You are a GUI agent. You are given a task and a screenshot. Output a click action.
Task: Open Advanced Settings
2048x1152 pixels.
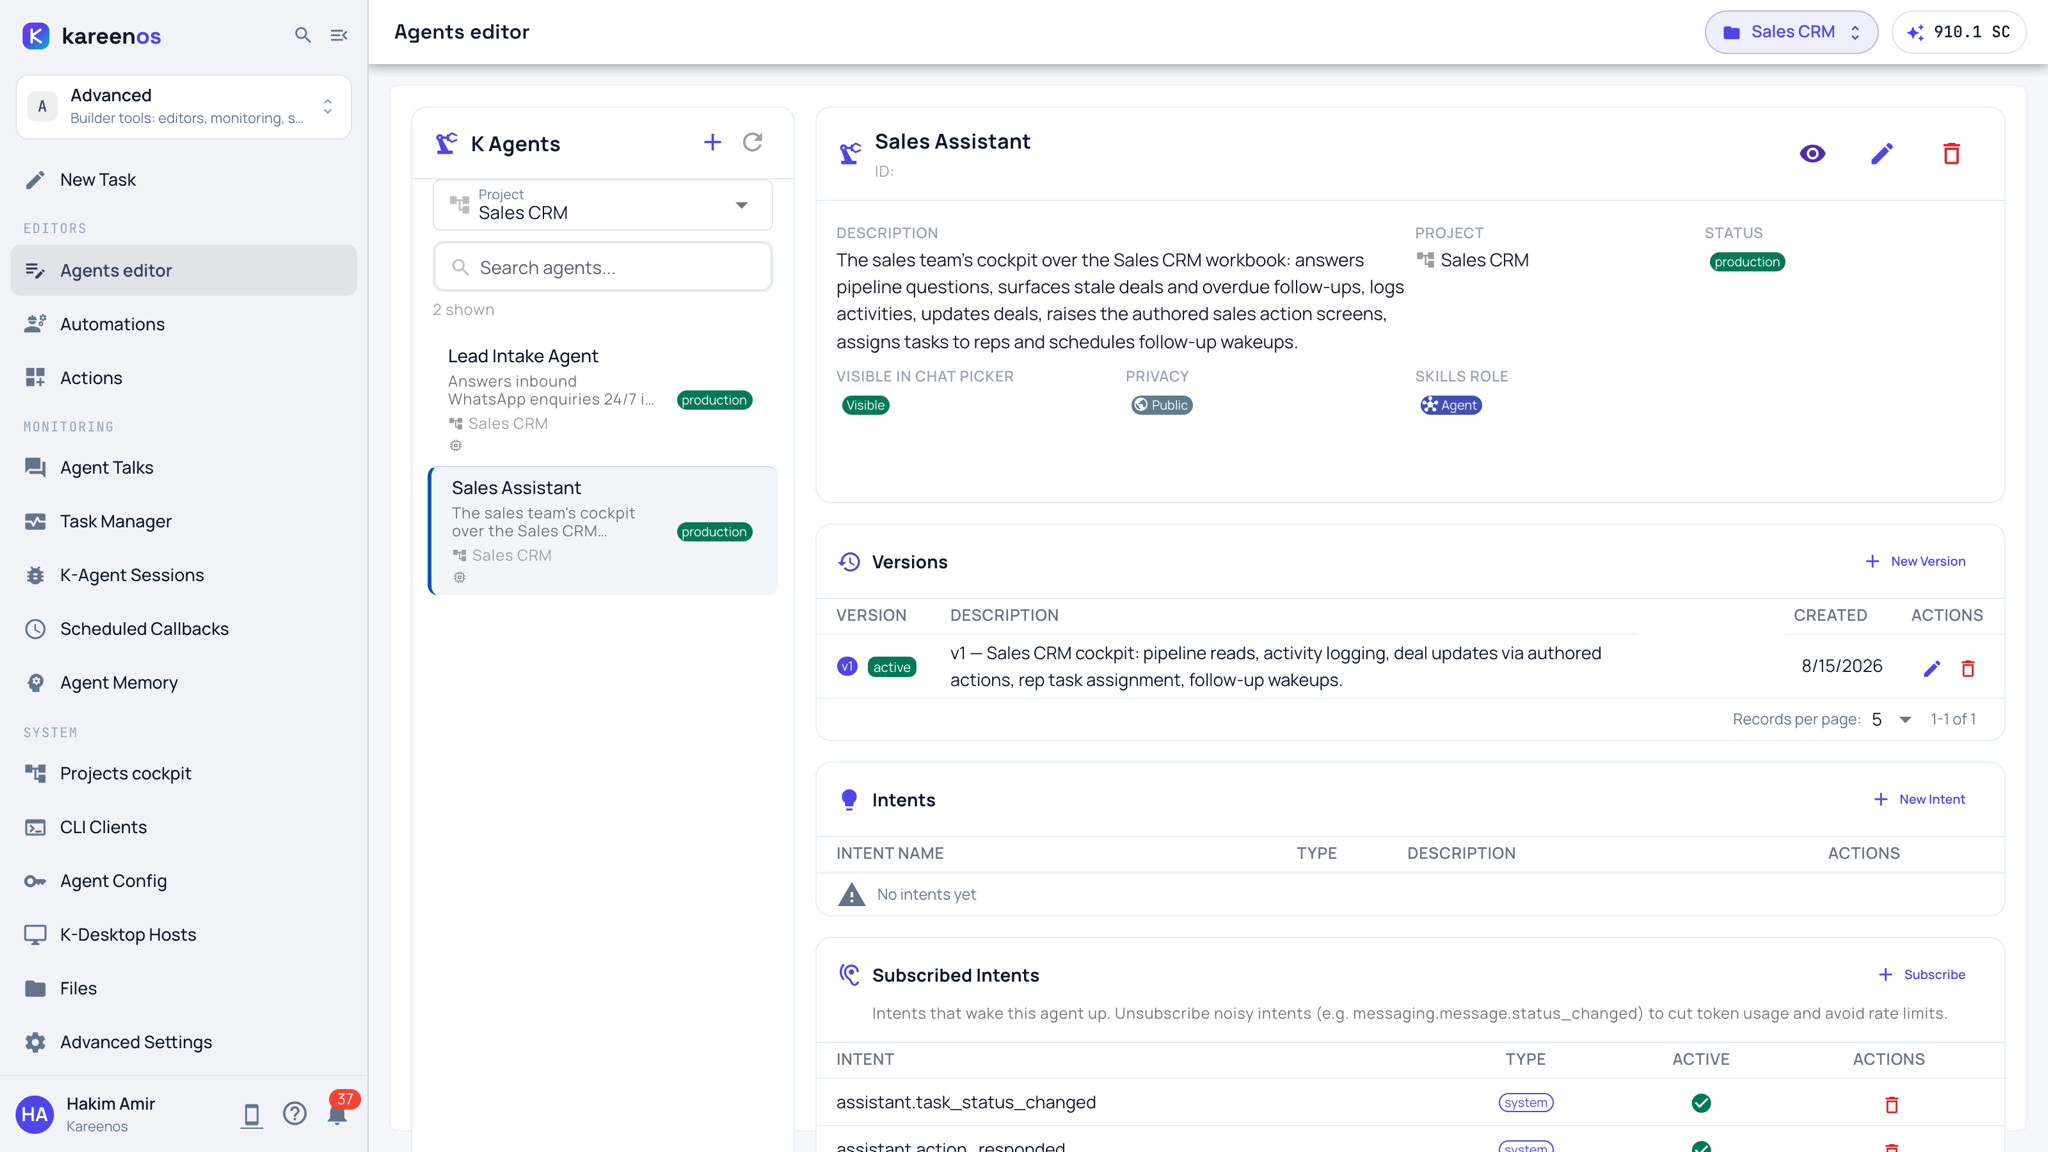(184, 1042)
